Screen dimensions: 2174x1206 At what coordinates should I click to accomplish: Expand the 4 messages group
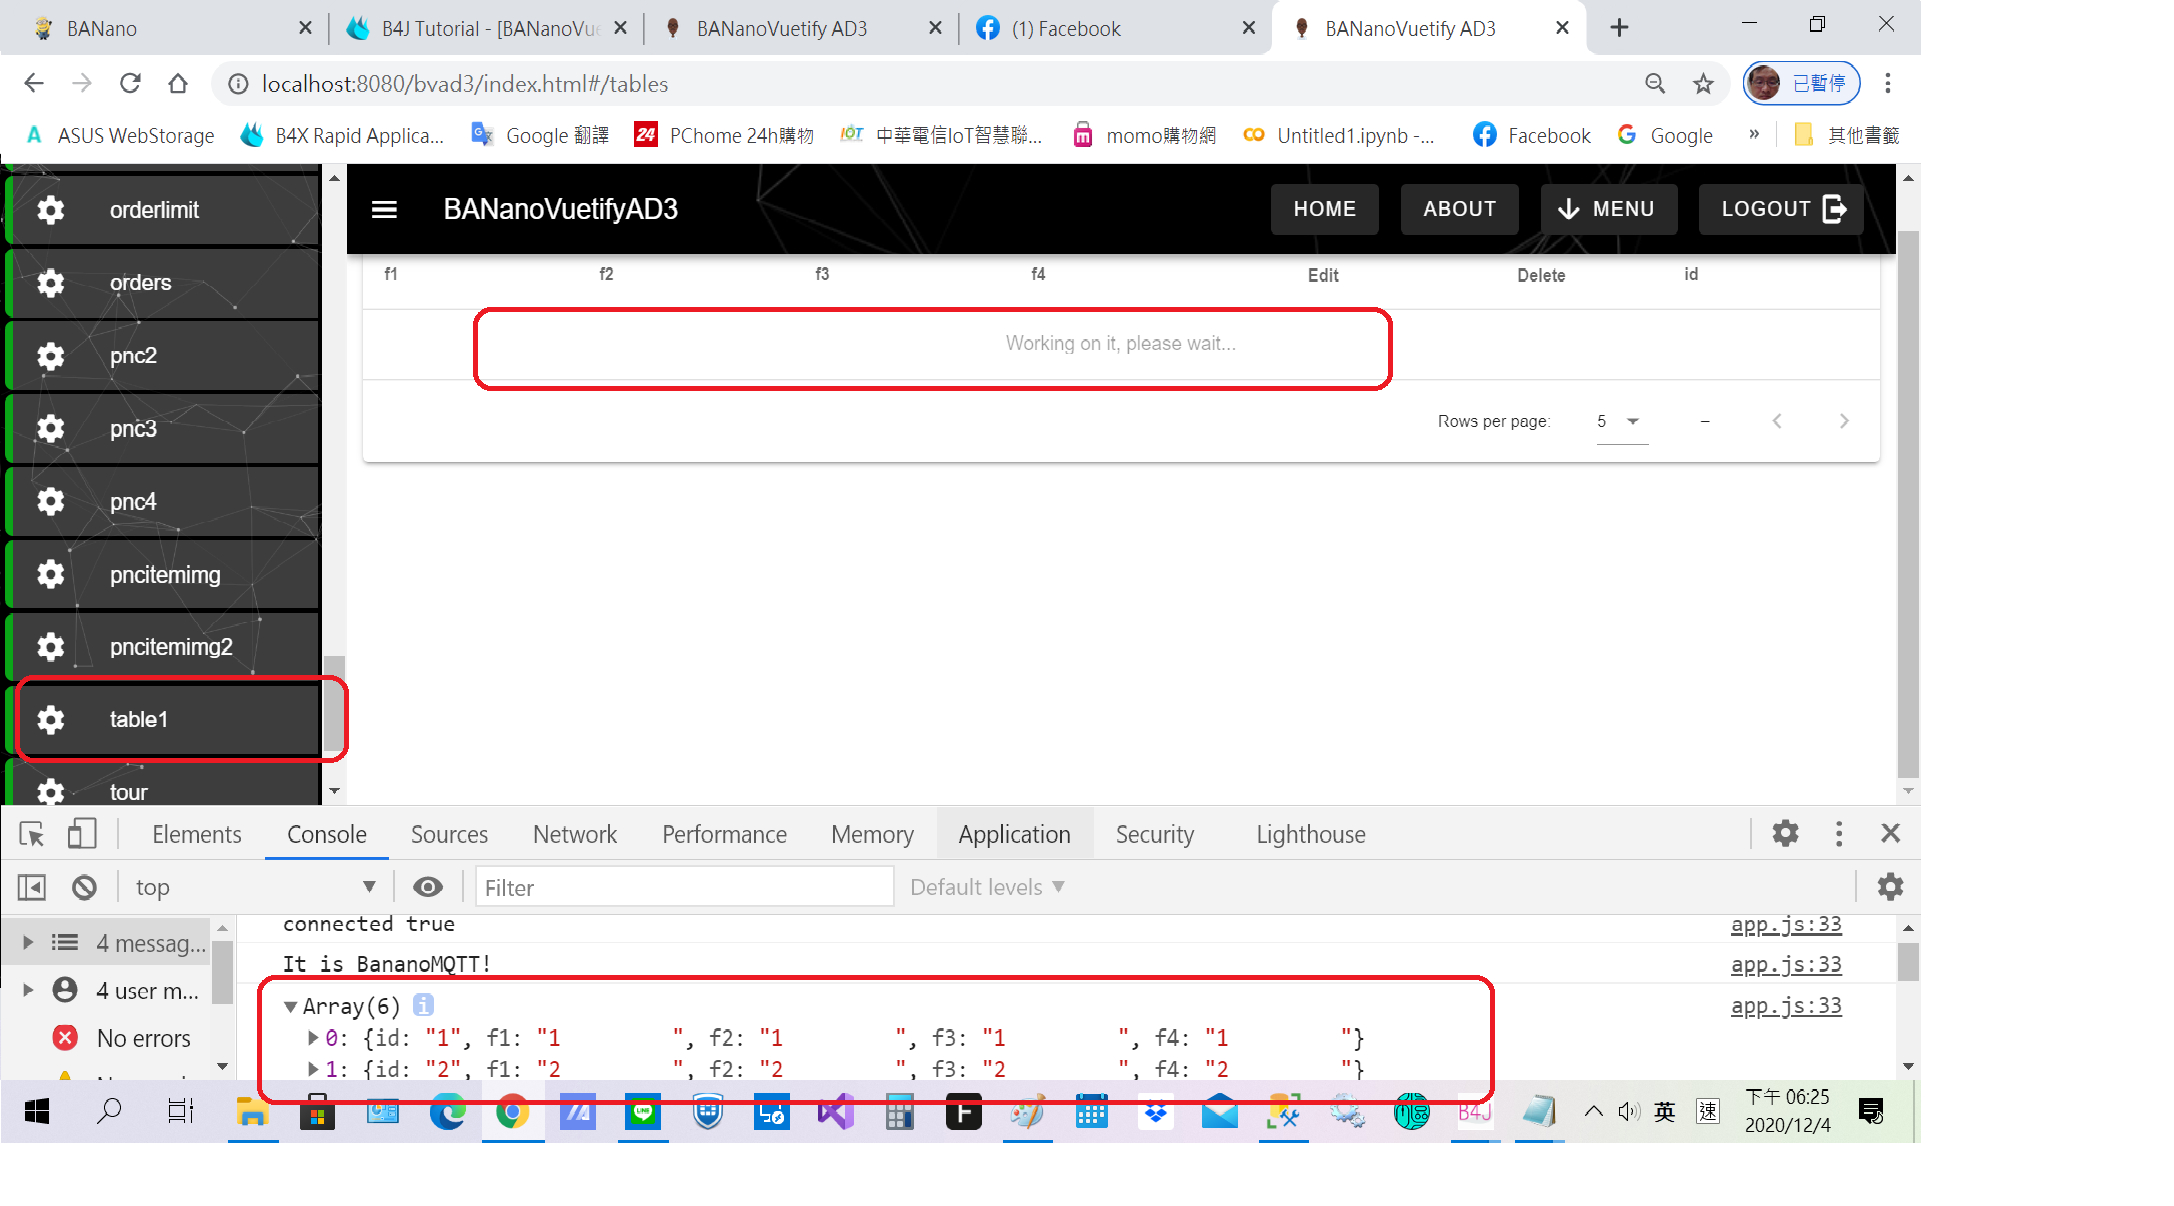coord(28,942)
